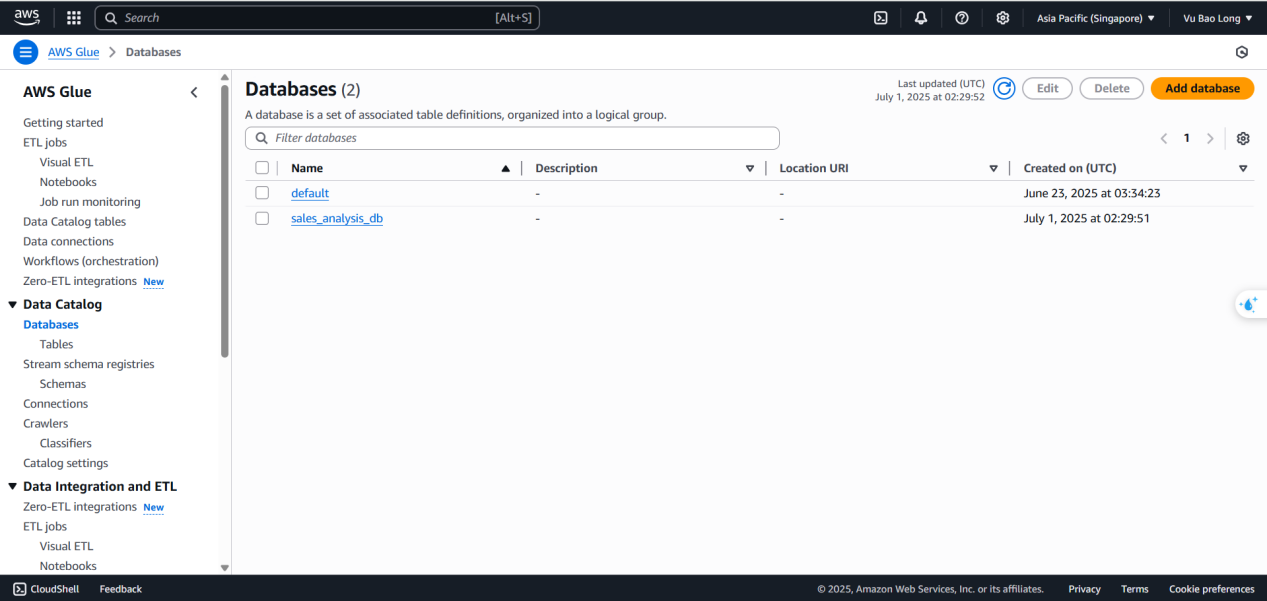The image size is (1267, 601).
Task: Launch CloudShell from top bar icon
Action: 881,18
